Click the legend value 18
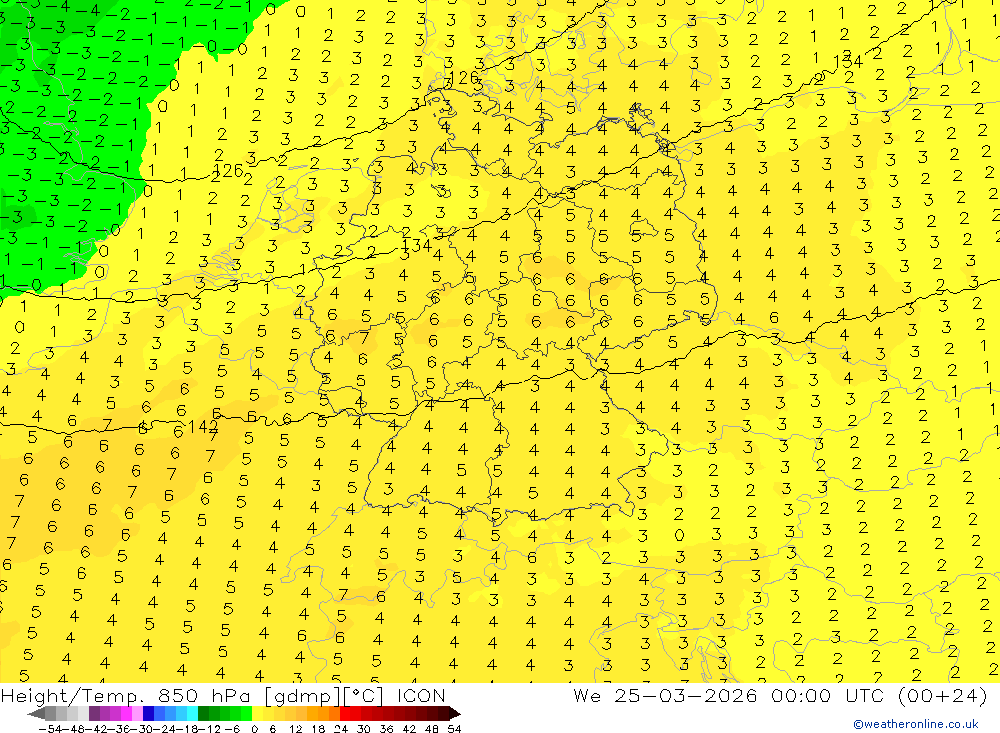Viewport: 1000px width, 733px height. [318, 729]
